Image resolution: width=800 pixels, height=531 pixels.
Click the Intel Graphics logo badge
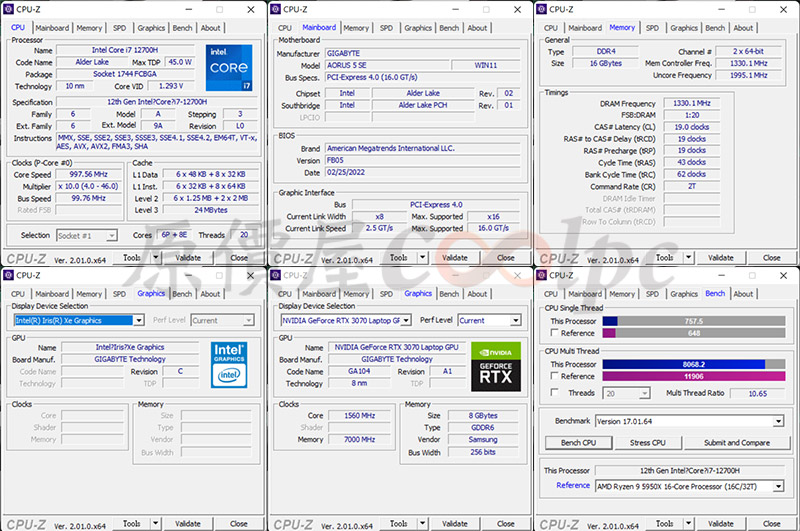(x=229, y=365)
